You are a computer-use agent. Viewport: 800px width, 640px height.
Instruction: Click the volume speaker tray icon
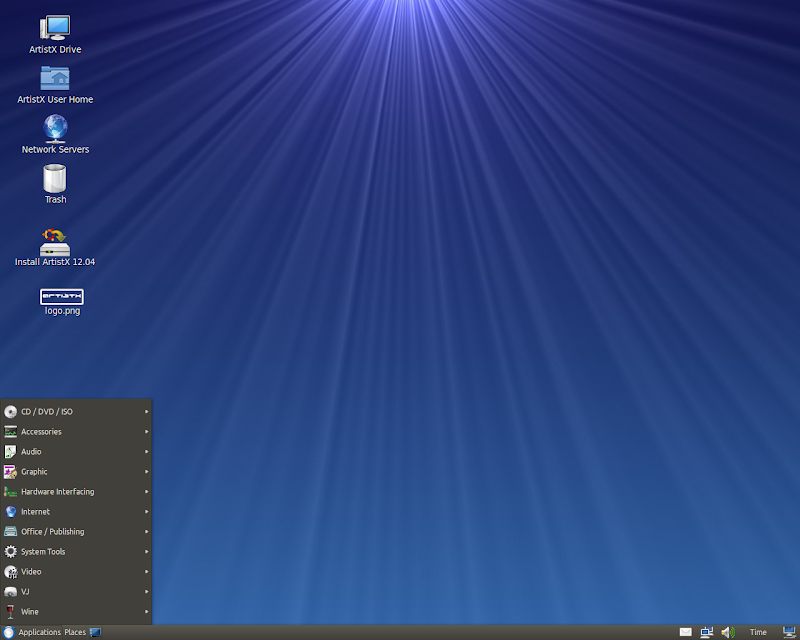click(x=728, y=632)
